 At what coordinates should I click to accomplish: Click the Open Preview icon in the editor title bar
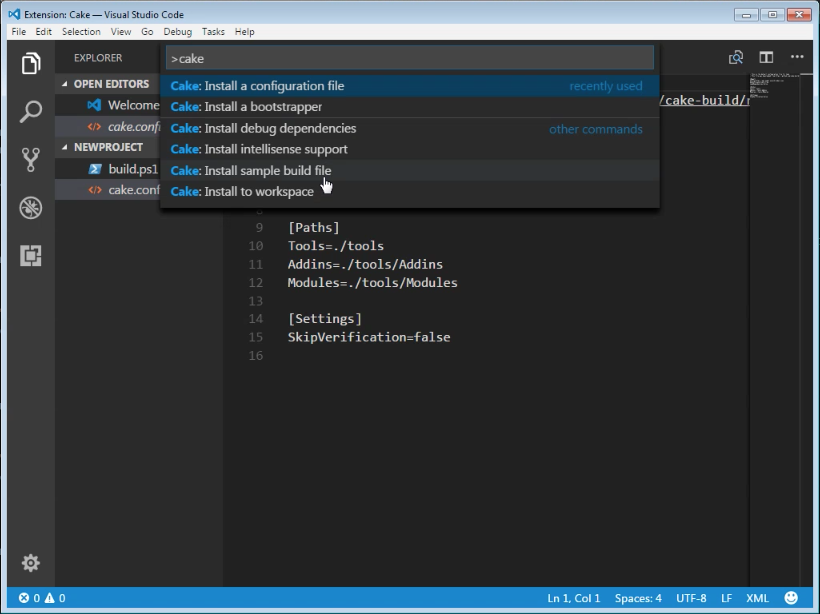coord(736,58)
